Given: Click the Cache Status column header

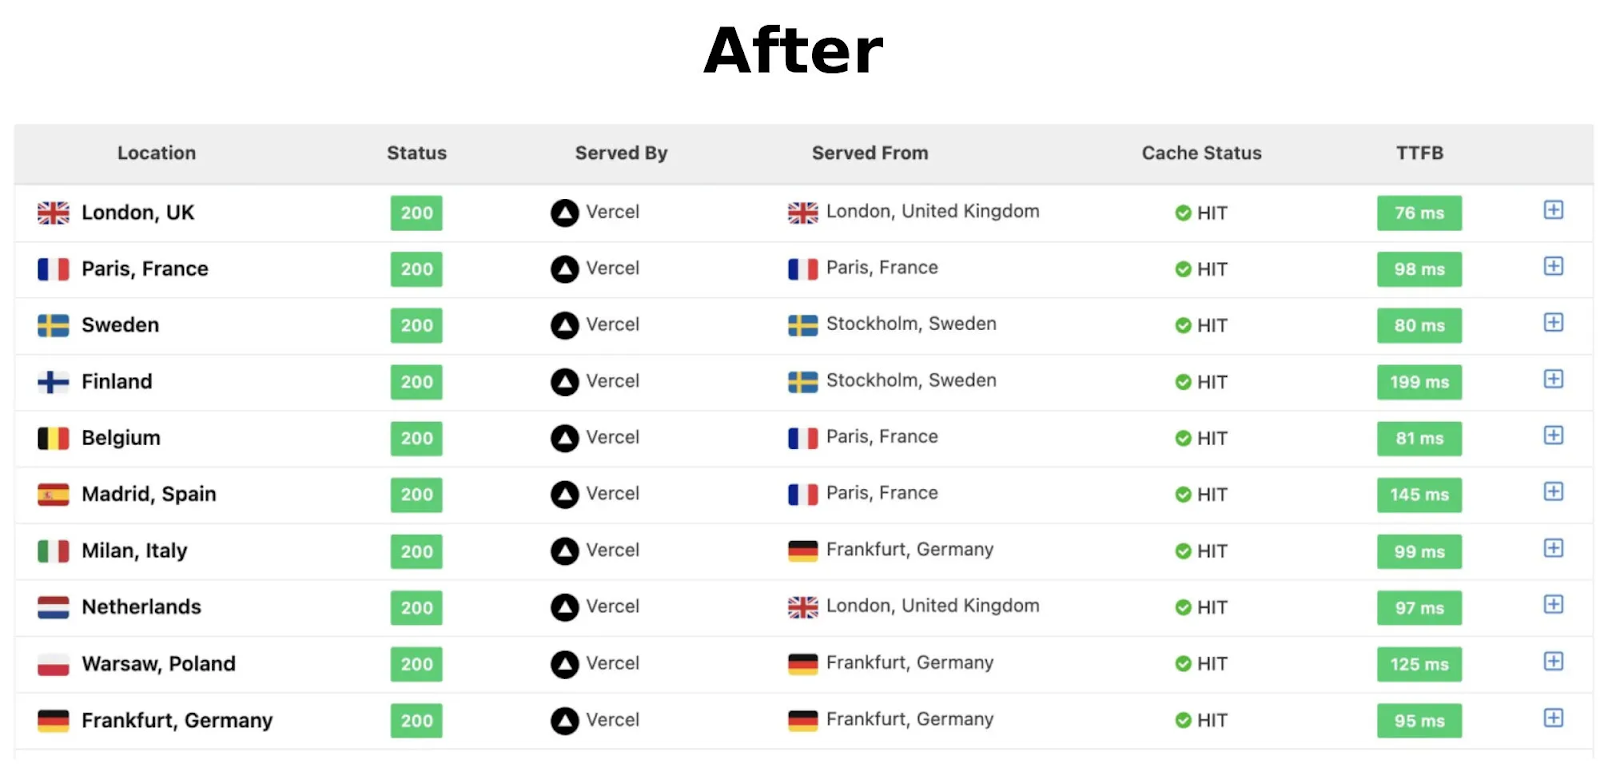Looking at the screenshot, I should [1201, 153].
